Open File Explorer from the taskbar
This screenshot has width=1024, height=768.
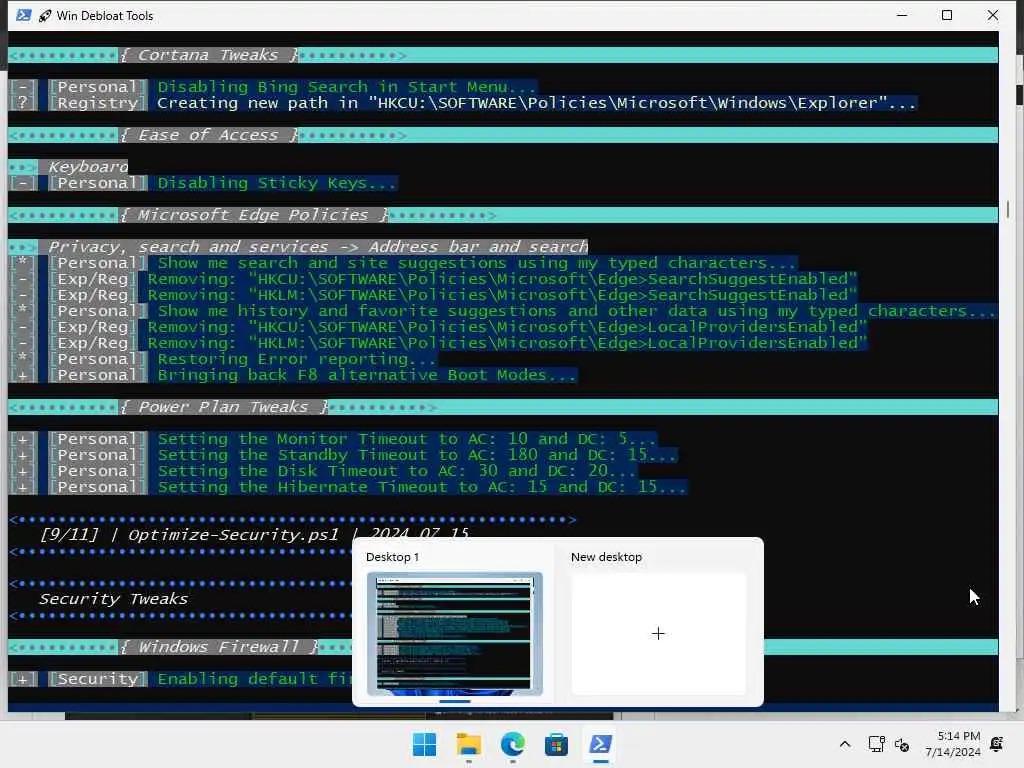coord(468,744)
